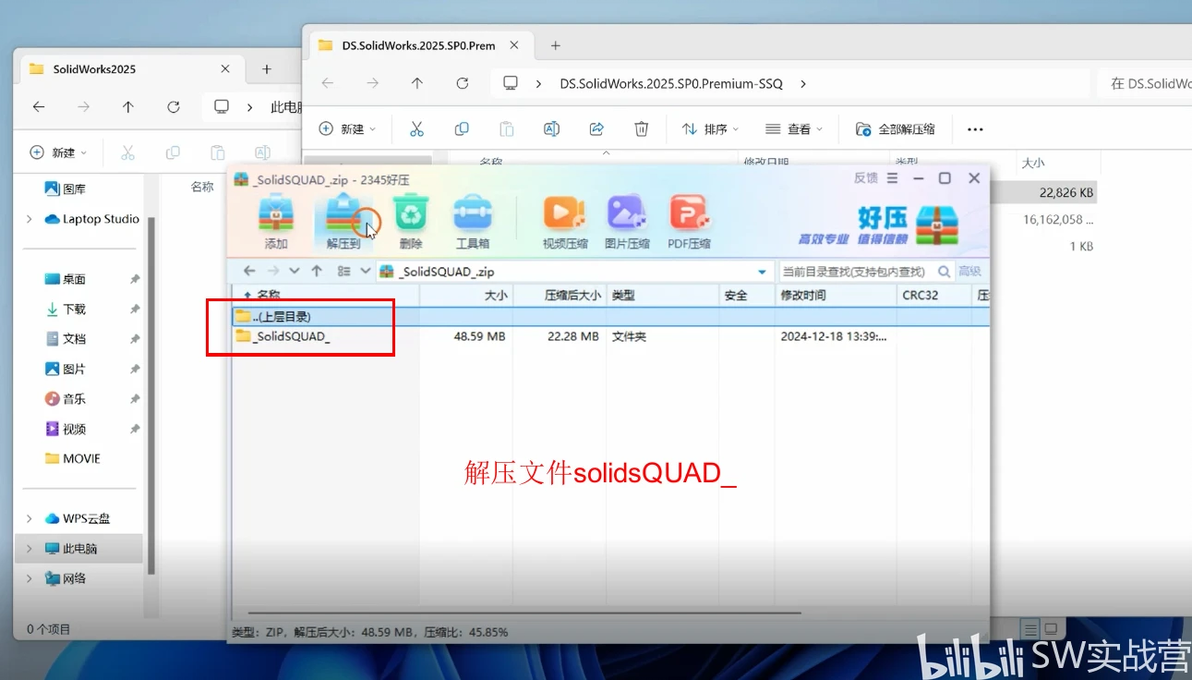The width and height of the screenshot is (1192, 680).
Task: Expand the chevron after DS.SolidWorks.2025.SP0.Premium-SSQ breadcrumb
Action: (804, 84)
